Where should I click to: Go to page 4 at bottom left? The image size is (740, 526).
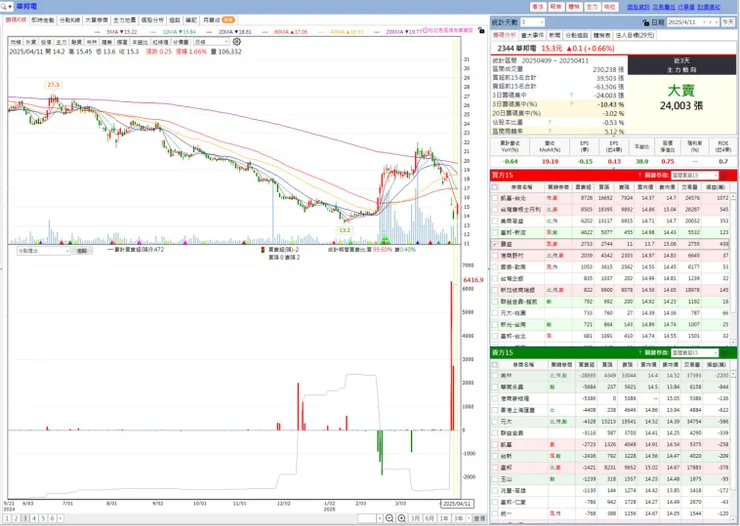pyautogui.click(x=34, y=518)
